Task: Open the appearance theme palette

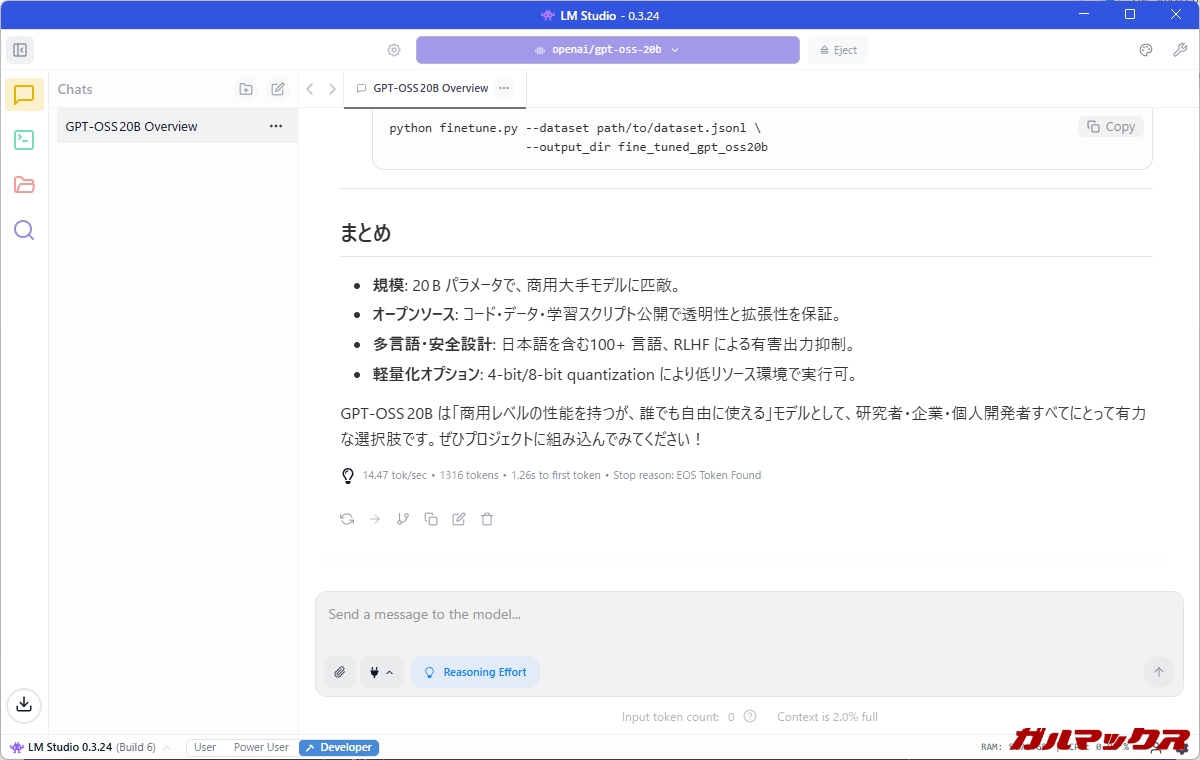Action: (x=1146, y=50)
